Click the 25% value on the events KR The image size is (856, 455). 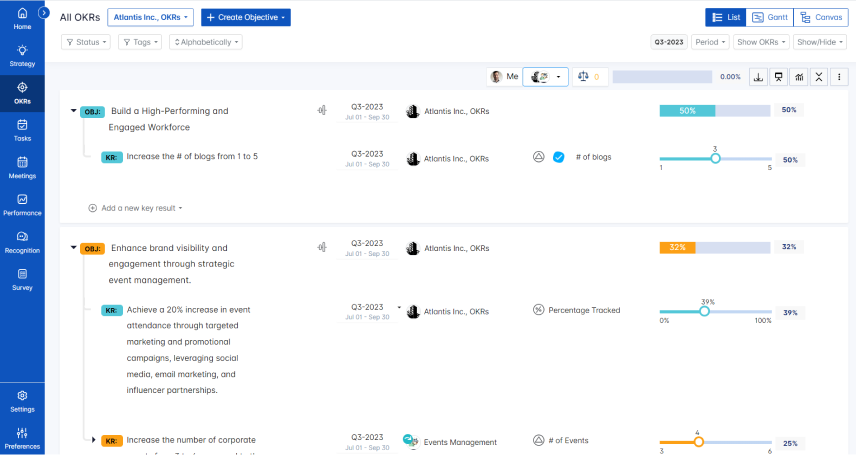790,444
